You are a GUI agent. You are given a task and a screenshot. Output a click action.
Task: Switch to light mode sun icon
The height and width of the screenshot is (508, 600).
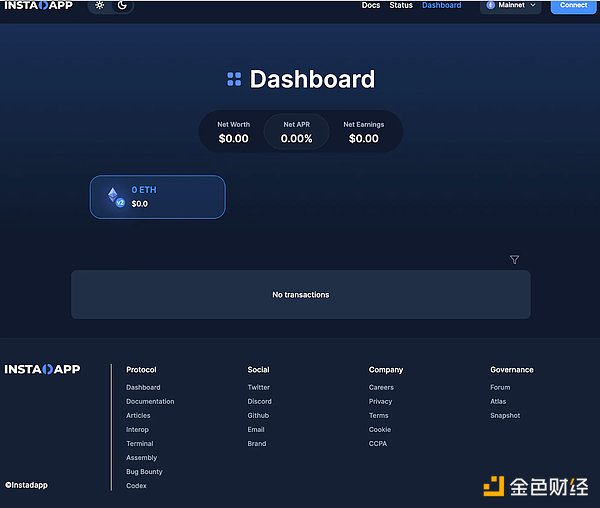(x=99, y=5)
